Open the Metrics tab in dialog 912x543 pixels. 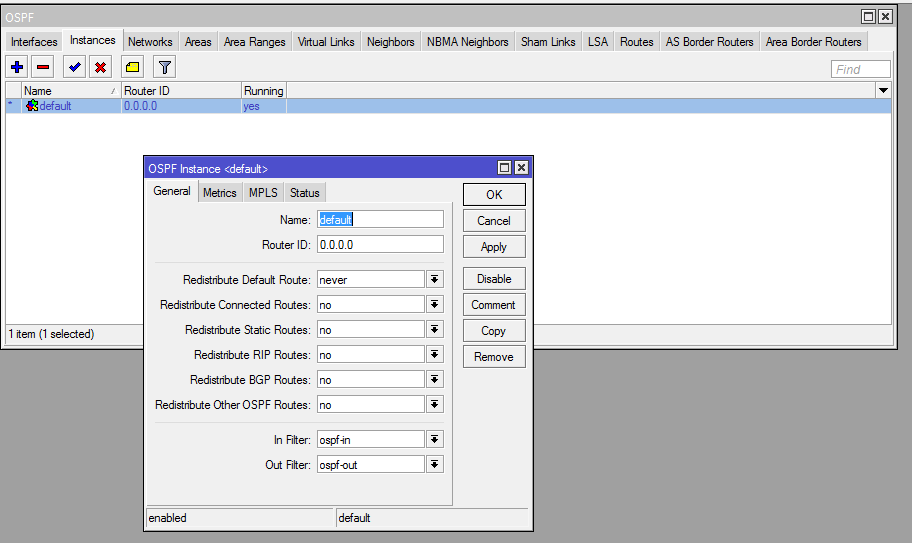[220, 193]
